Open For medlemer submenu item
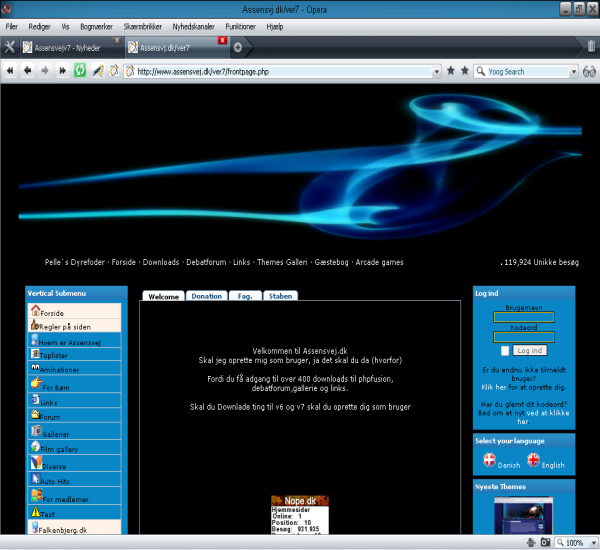This screenshot has width=600, height=550. pyautogui.click(x=75, y=496)
